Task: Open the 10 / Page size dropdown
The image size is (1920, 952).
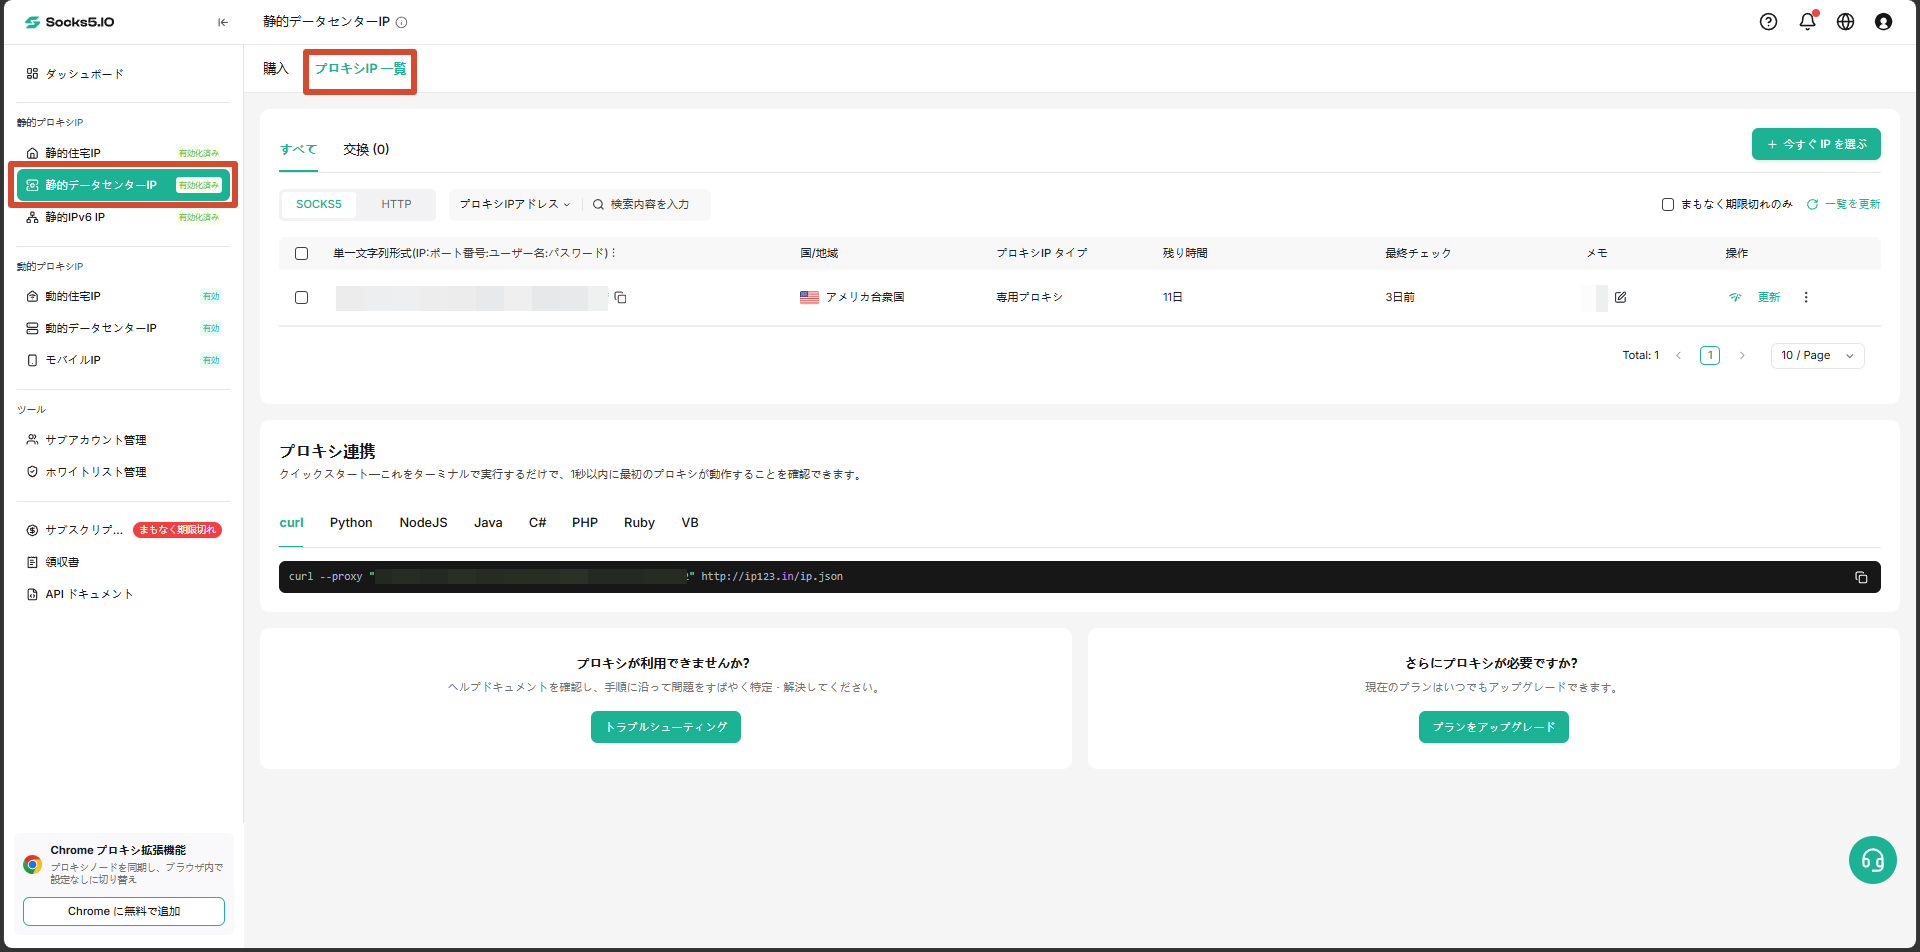Action: (1817, 356)
